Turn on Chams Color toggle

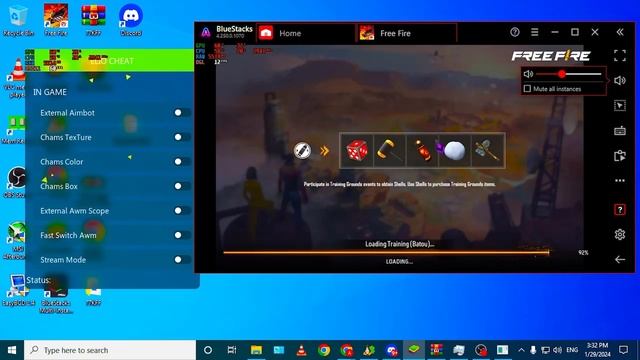pyautogui.click(x=182, y=162)
